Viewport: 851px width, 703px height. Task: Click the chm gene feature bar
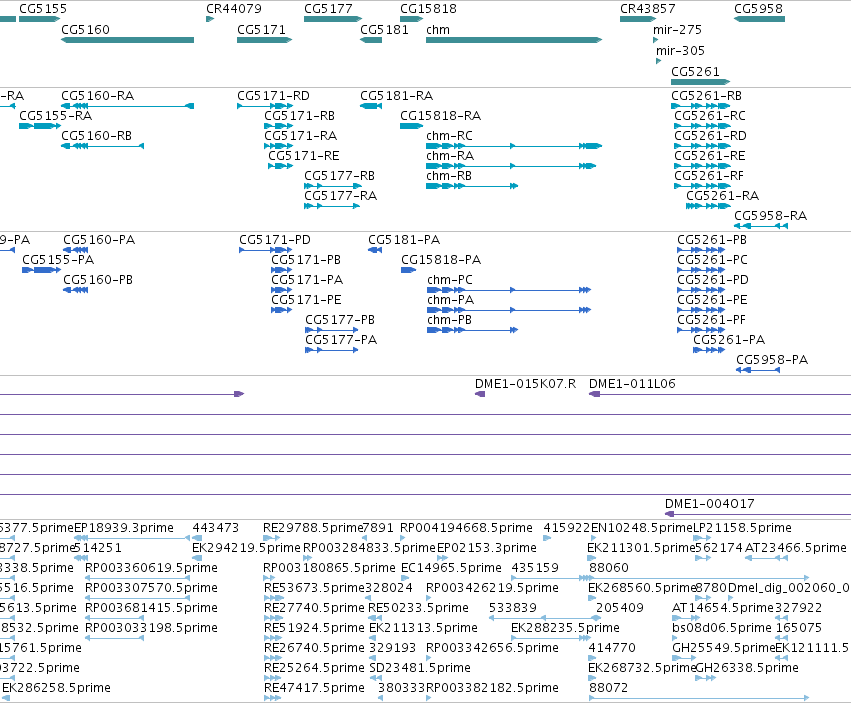[x=514, y=40]
